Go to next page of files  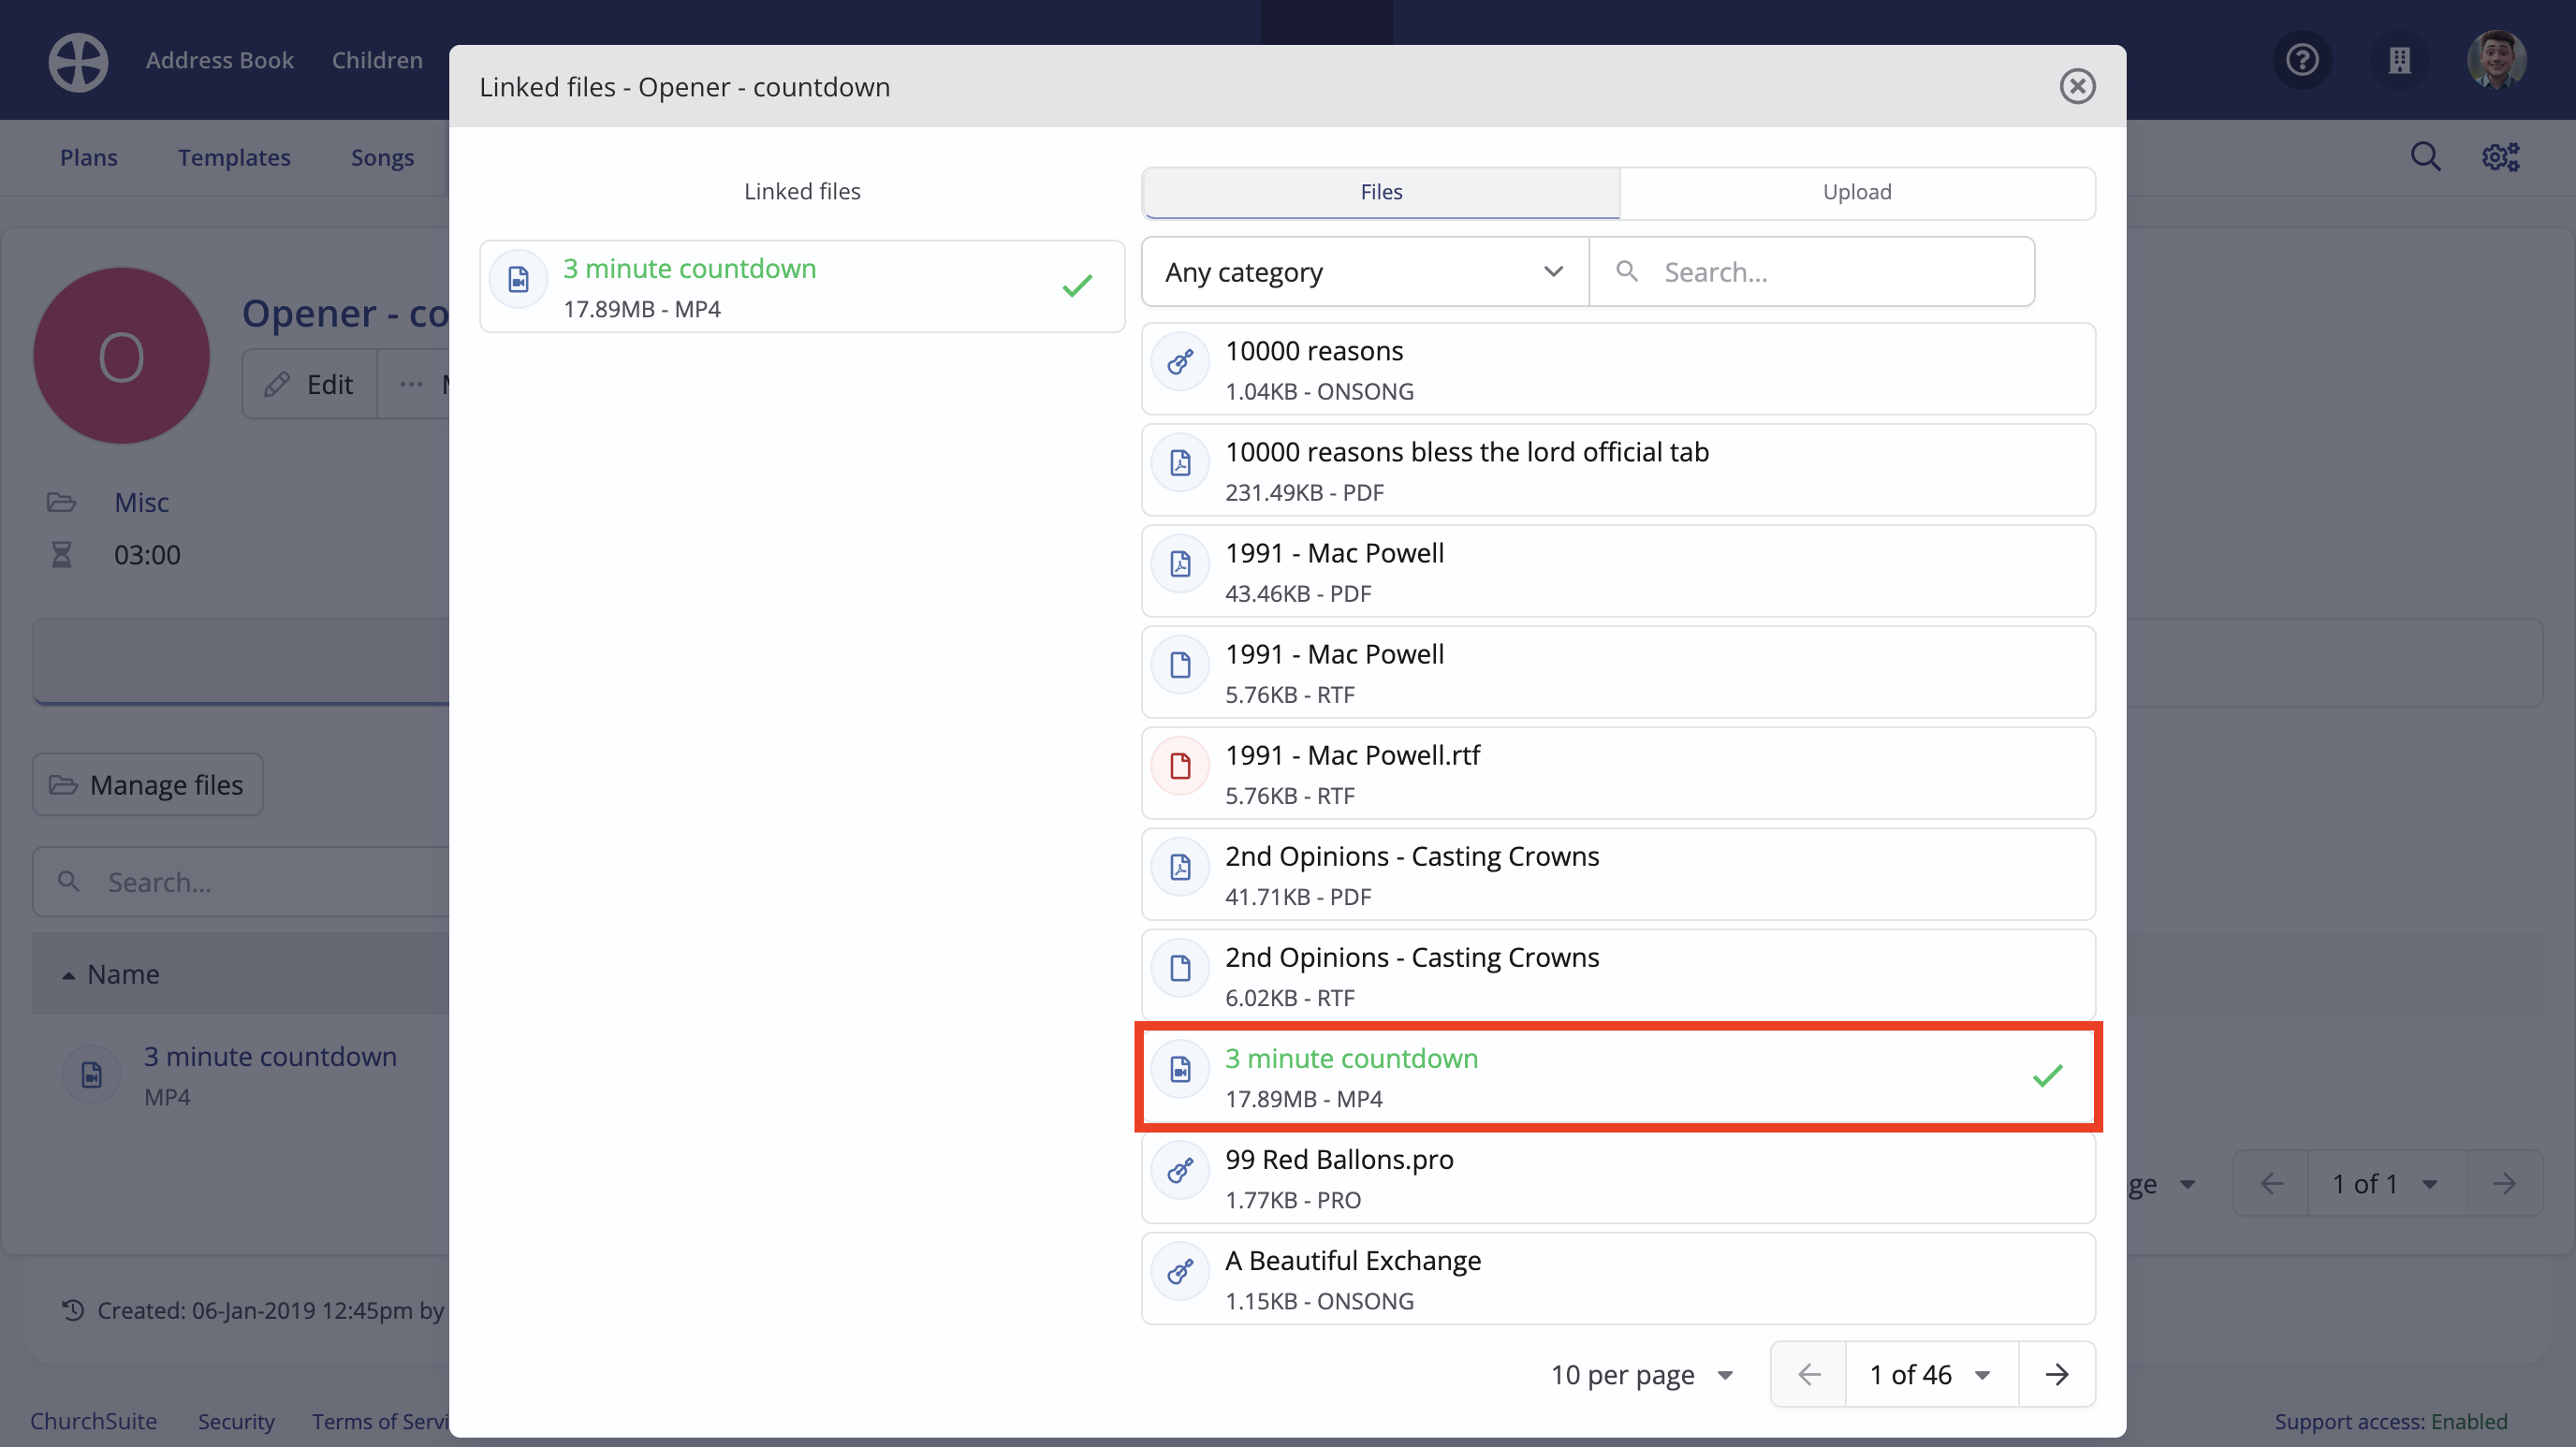click(2056, 1374)
